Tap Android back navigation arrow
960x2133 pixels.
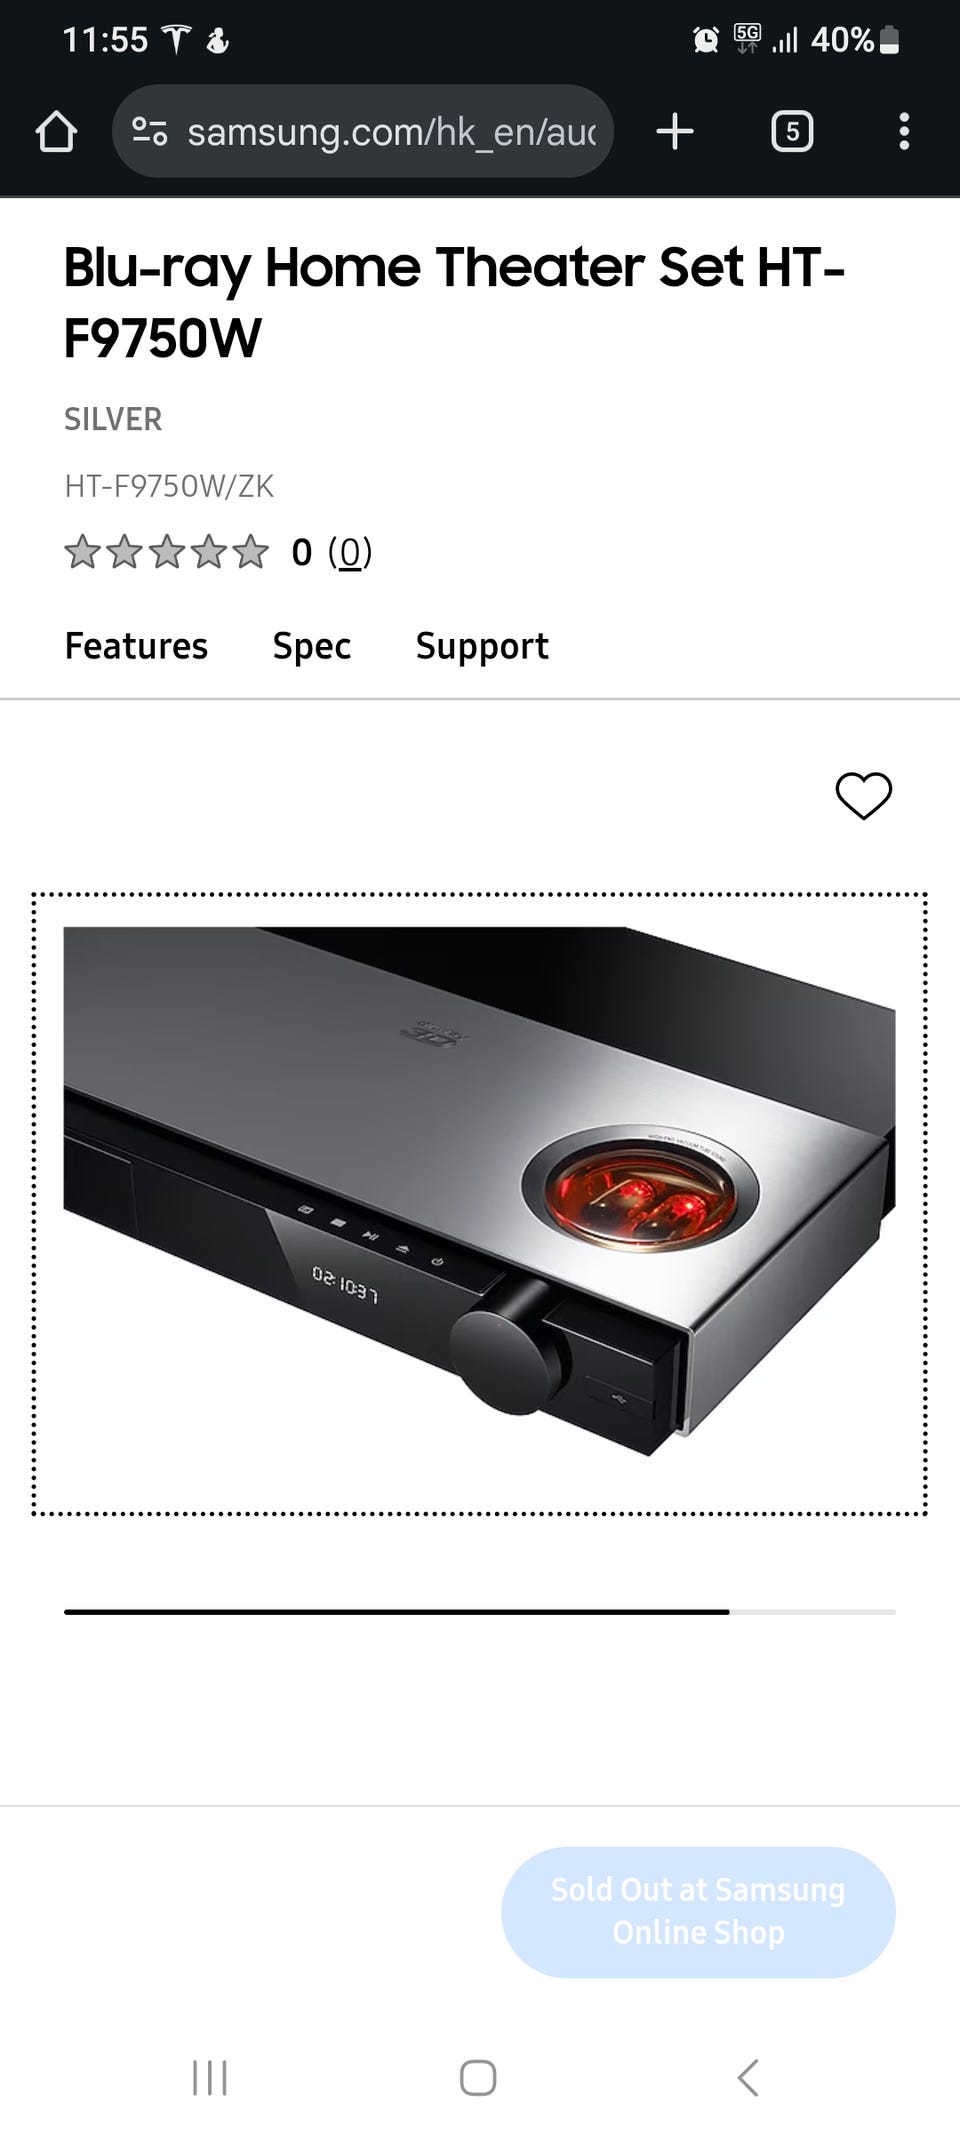click(x=748, y=2077)
